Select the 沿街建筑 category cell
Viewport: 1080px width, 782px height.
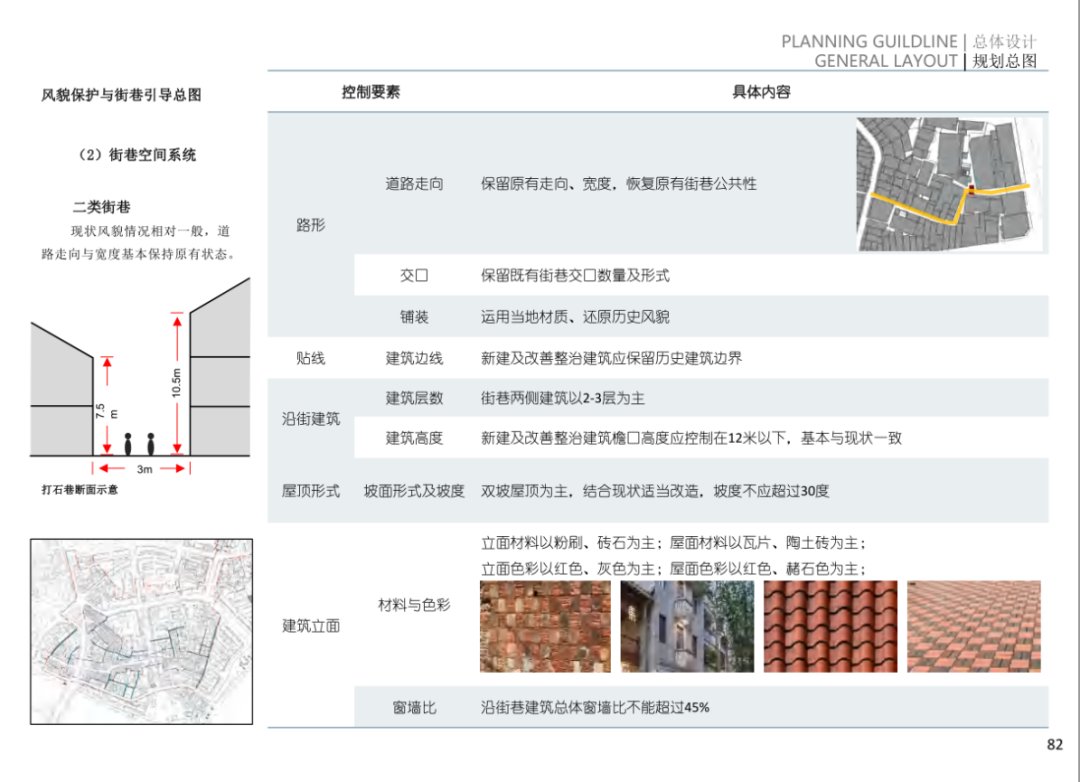310,419
